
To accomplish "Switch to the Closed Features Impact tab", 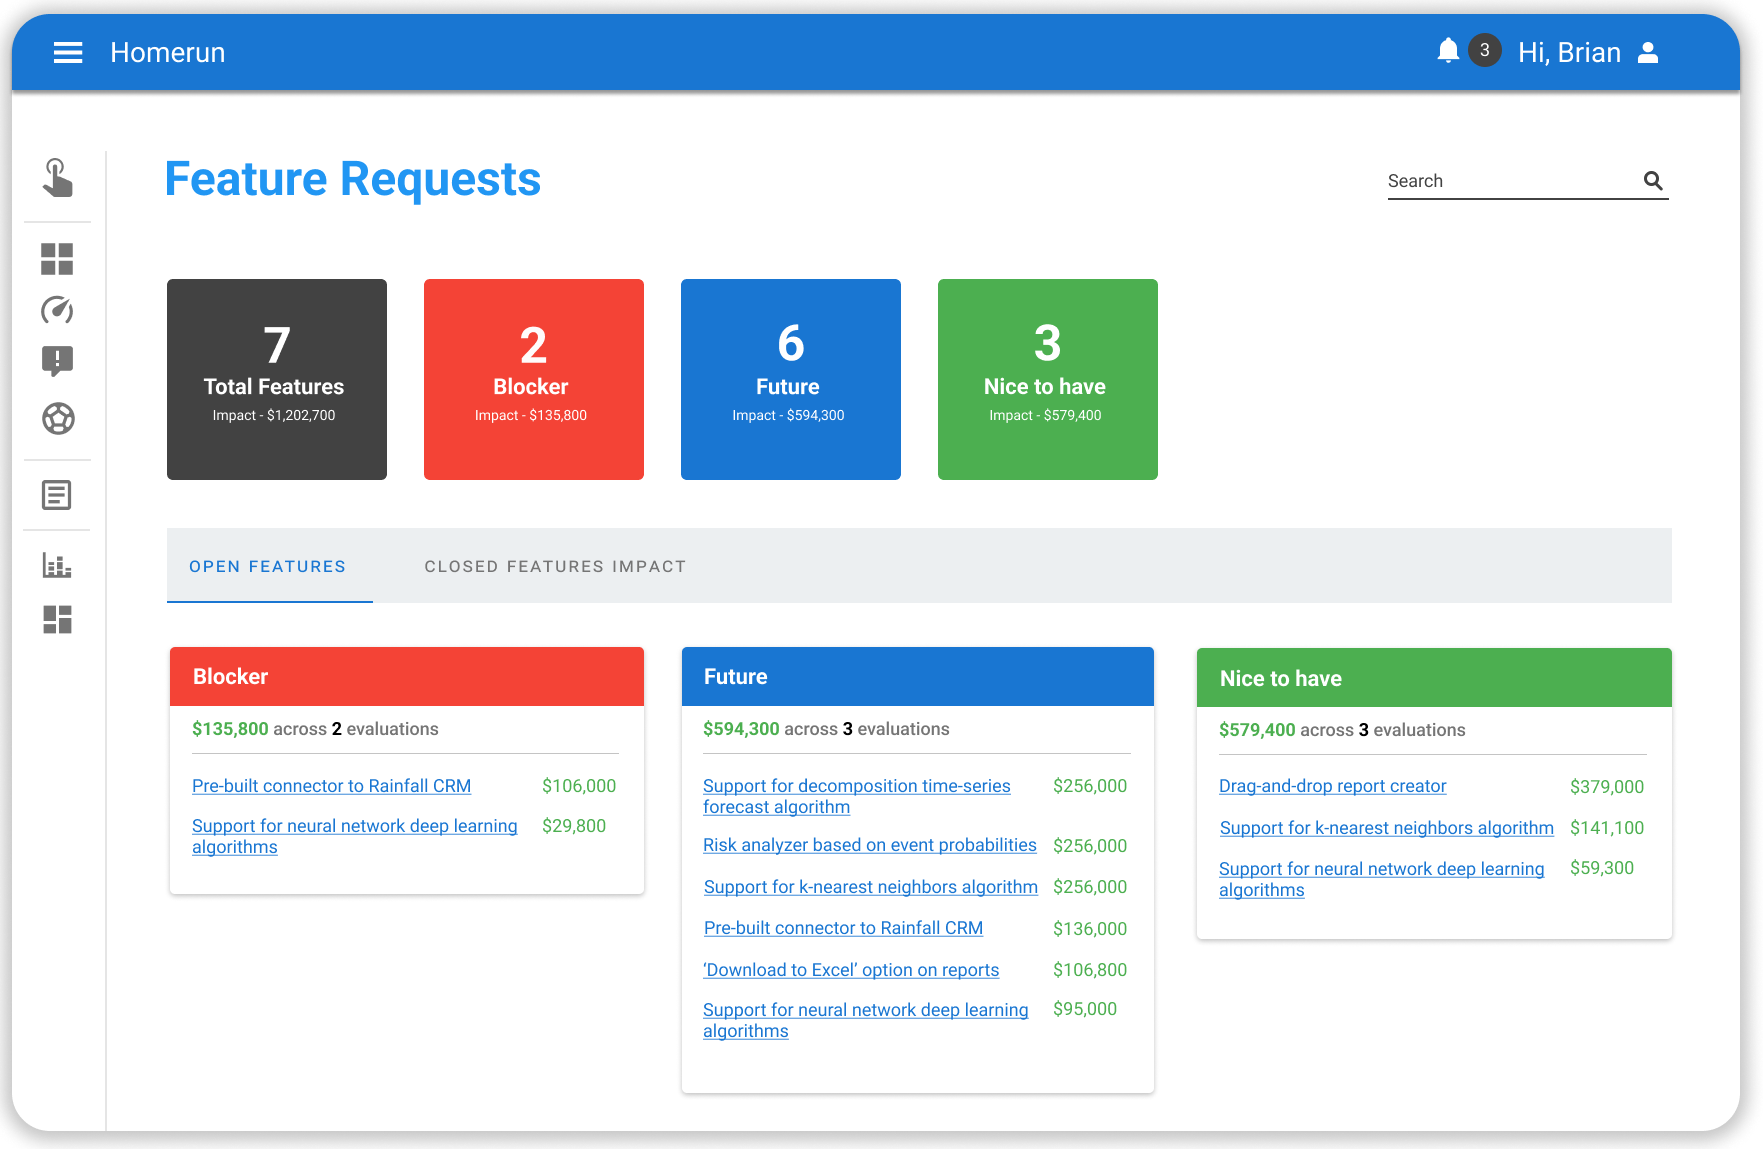I will coord(555,566).
